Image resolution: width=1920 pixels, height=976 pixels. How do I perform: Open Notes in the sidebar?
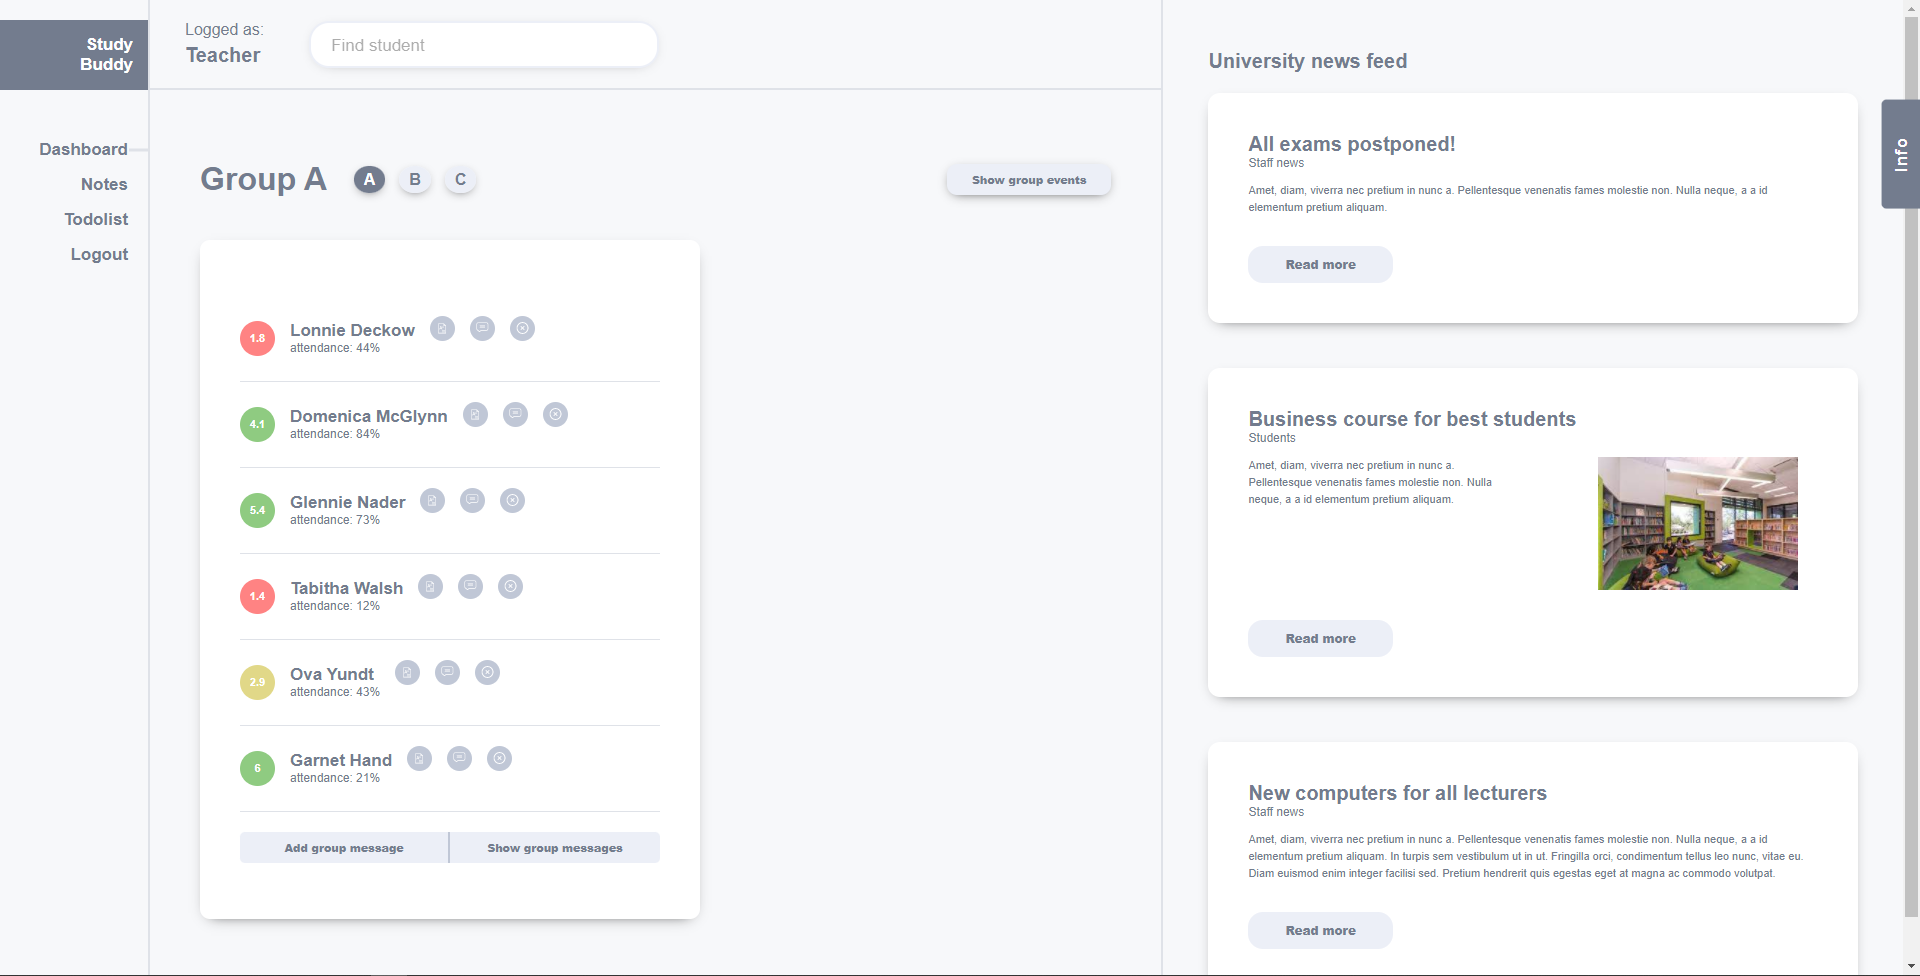click(x=104, y=184)
